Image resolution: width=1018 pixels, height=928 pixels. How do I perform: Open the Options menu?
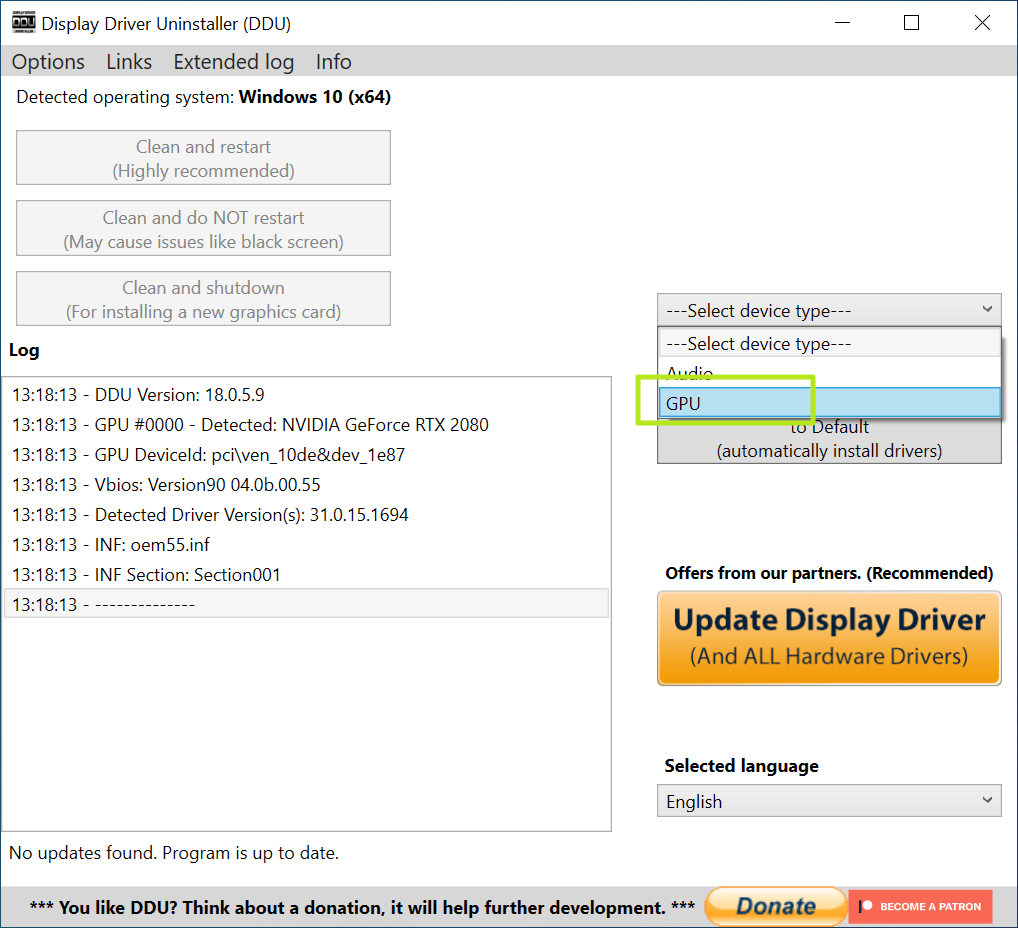(x=47, y=61)
